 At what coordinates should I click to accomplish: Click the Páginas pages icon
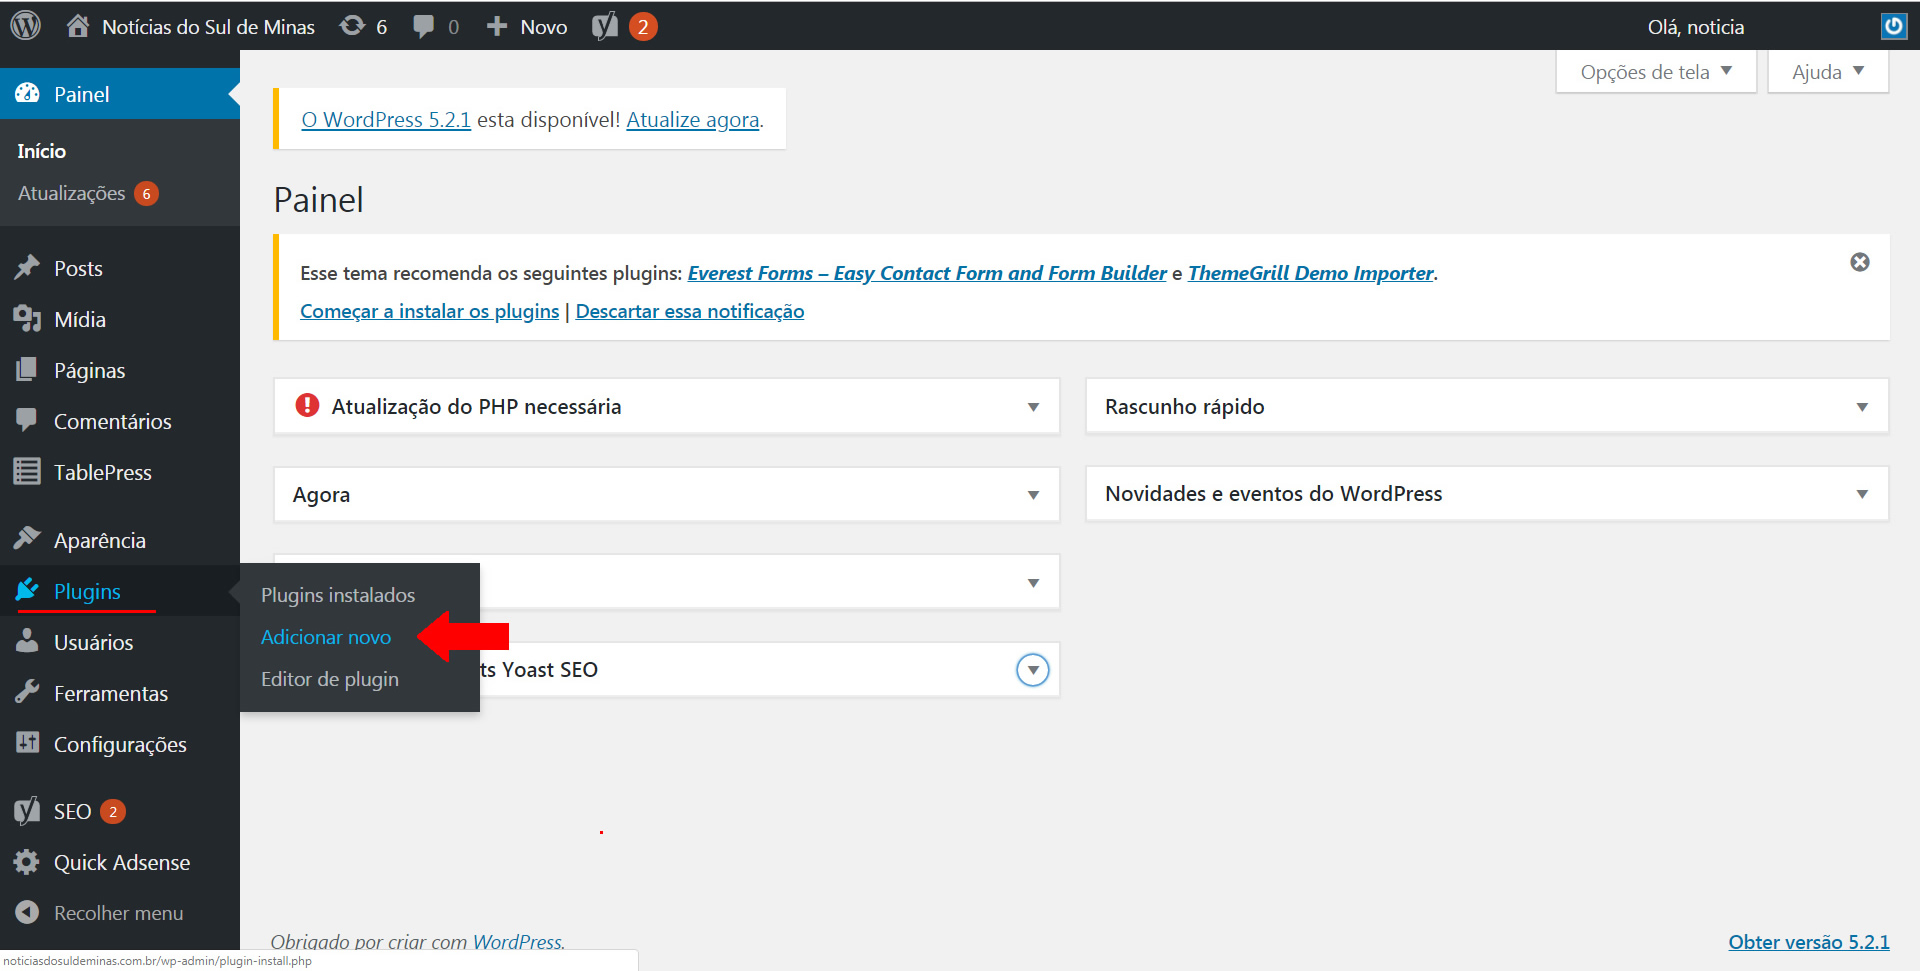[27, 370]
